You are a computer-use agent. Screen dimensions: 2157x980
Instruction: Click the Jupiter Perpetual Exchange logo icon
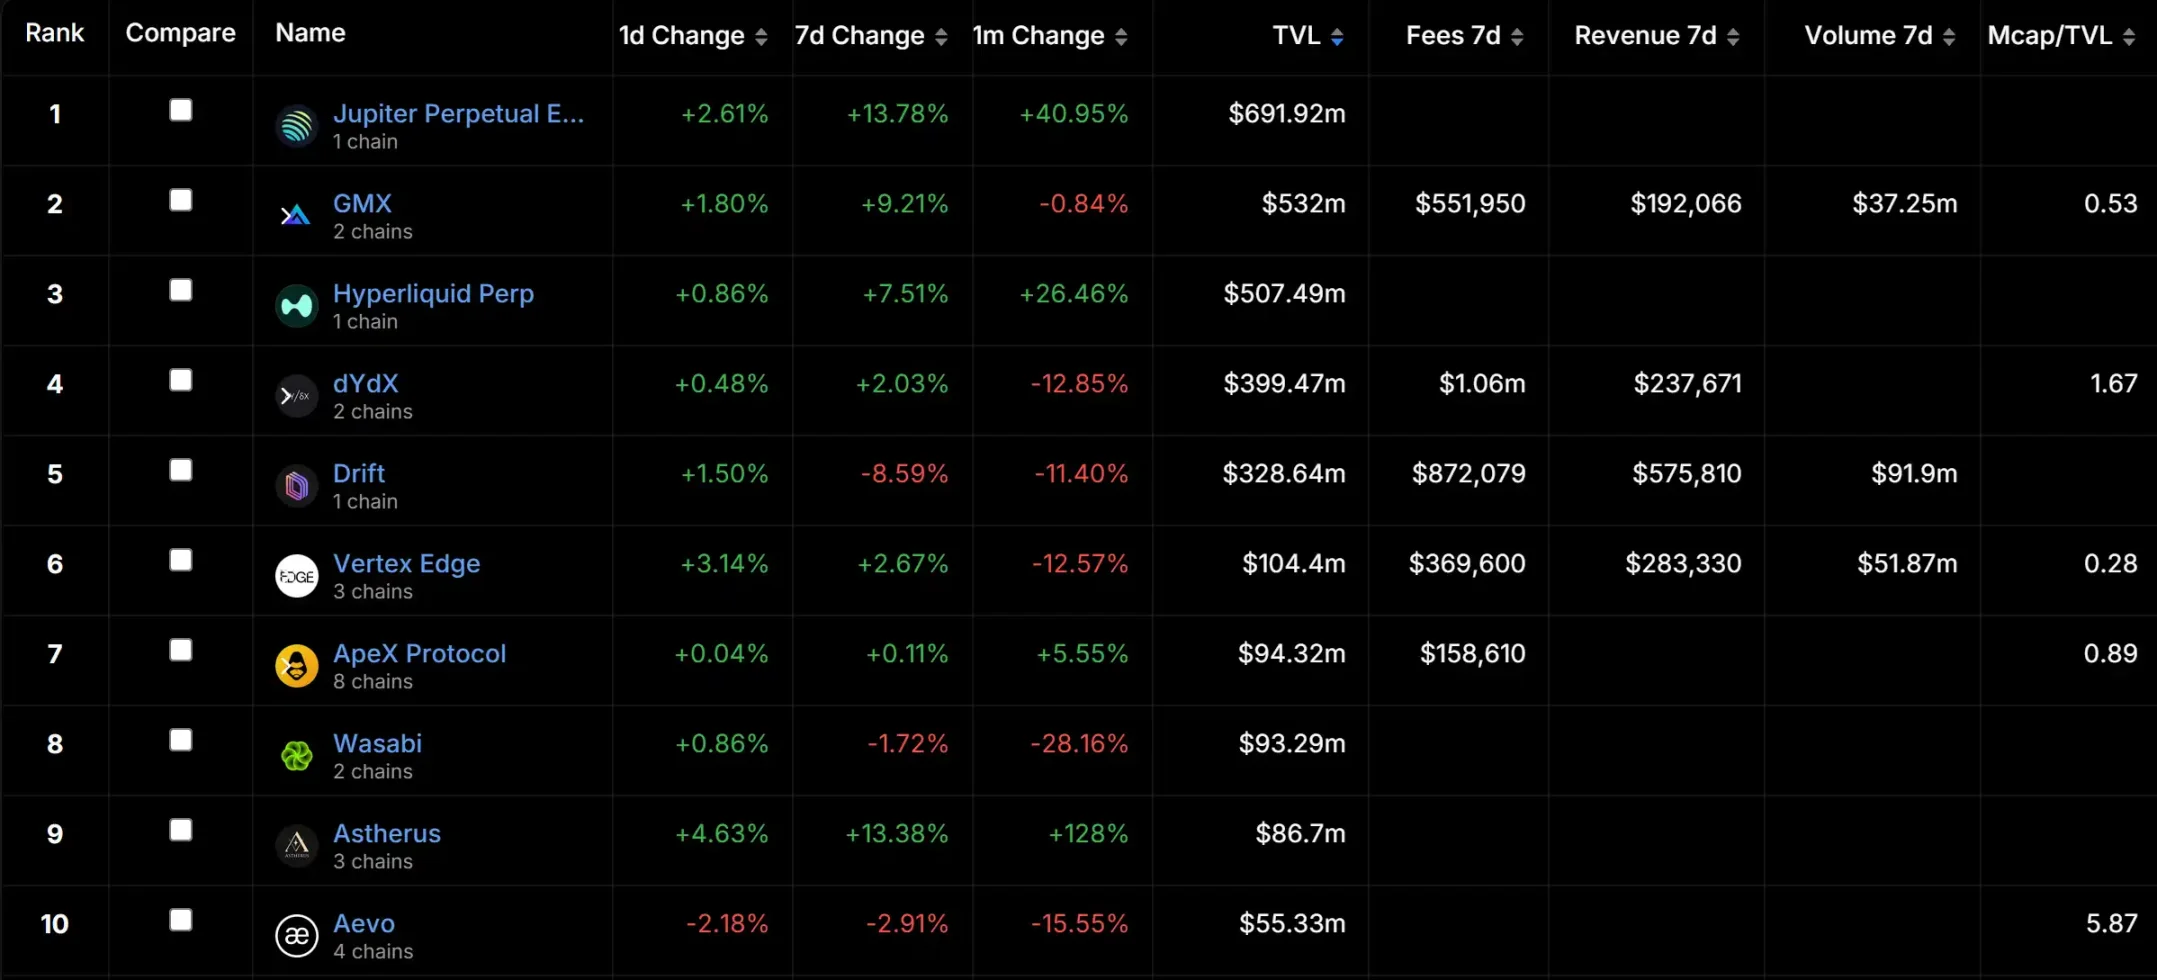pyautogui.click(x=296, y=126)
